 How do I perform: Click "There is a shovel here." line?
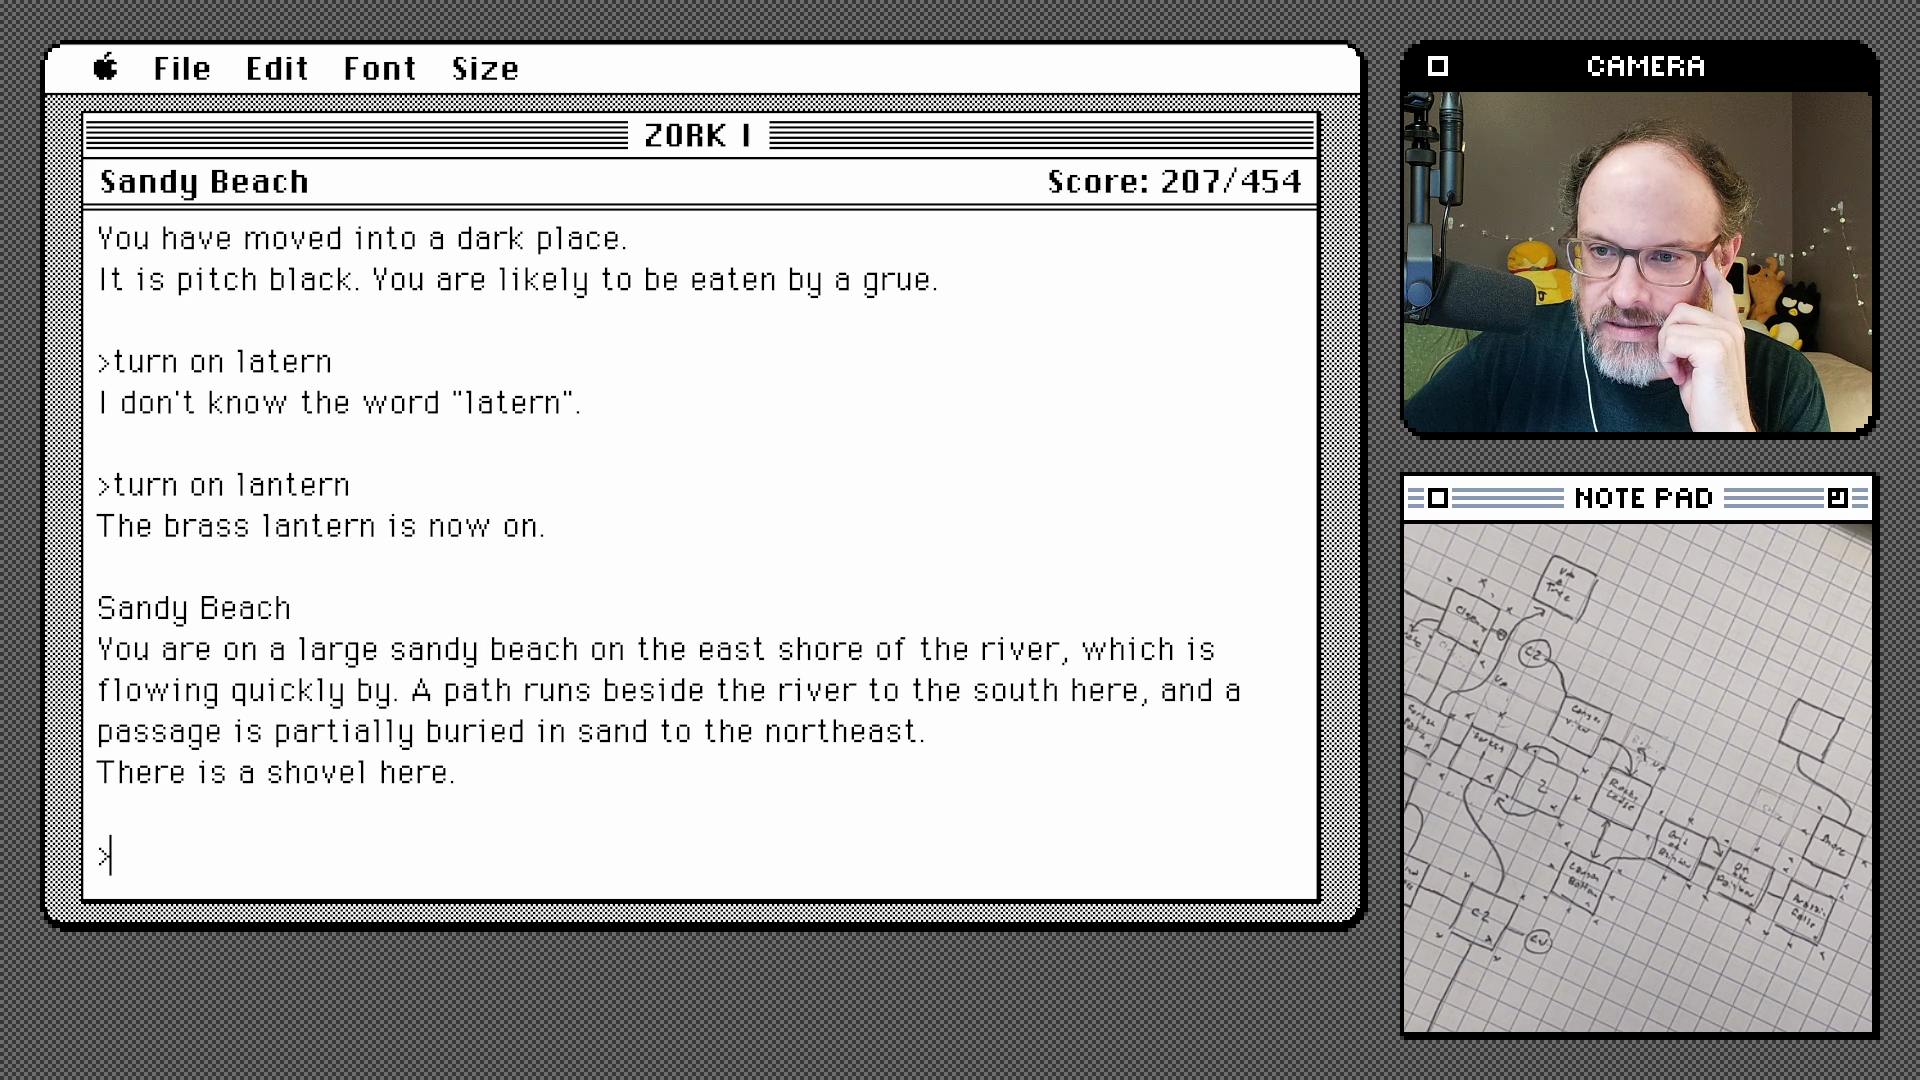pyautogui.click(x=276, y=773)
